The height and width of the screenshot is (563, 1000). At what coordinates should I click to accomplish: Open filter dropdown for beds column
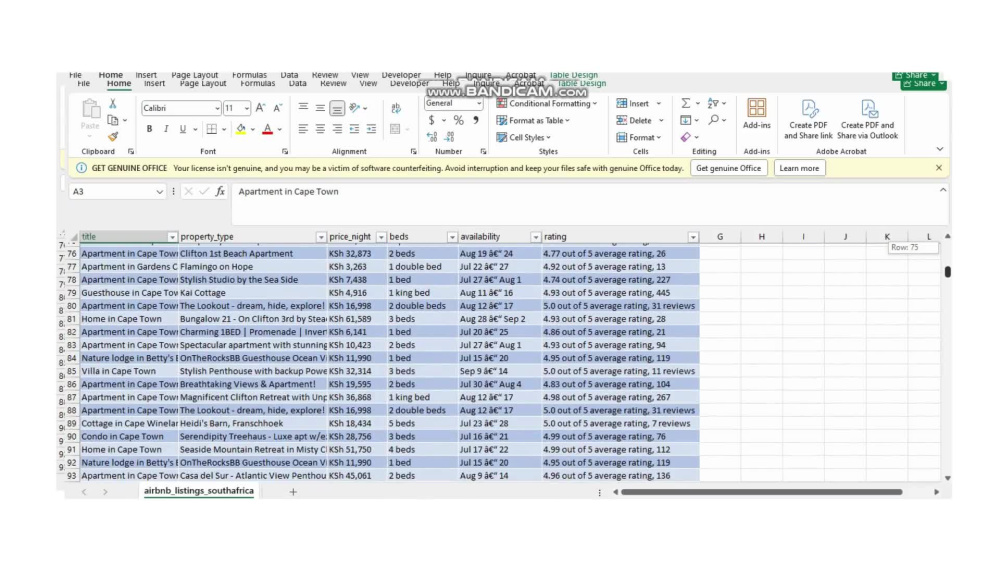tap(452, 237)
